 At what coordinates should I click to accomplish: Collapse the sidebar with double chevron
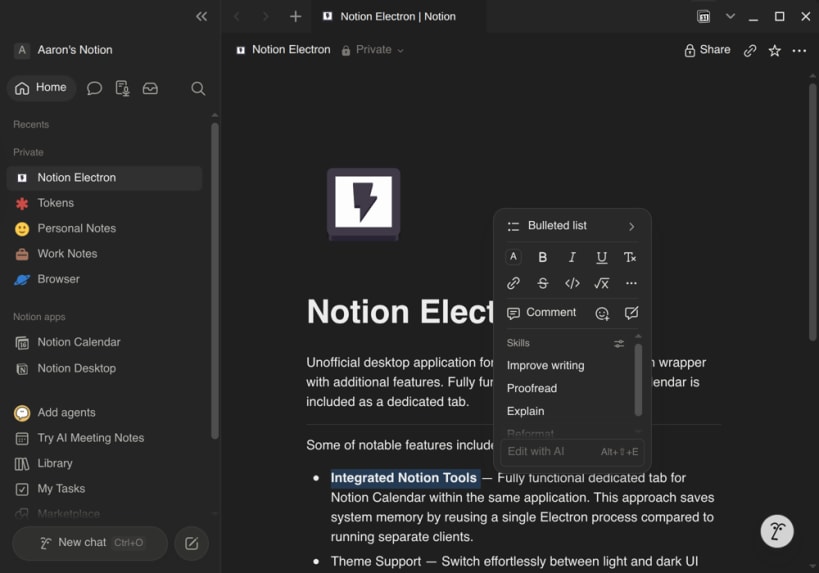pos(201,16)
